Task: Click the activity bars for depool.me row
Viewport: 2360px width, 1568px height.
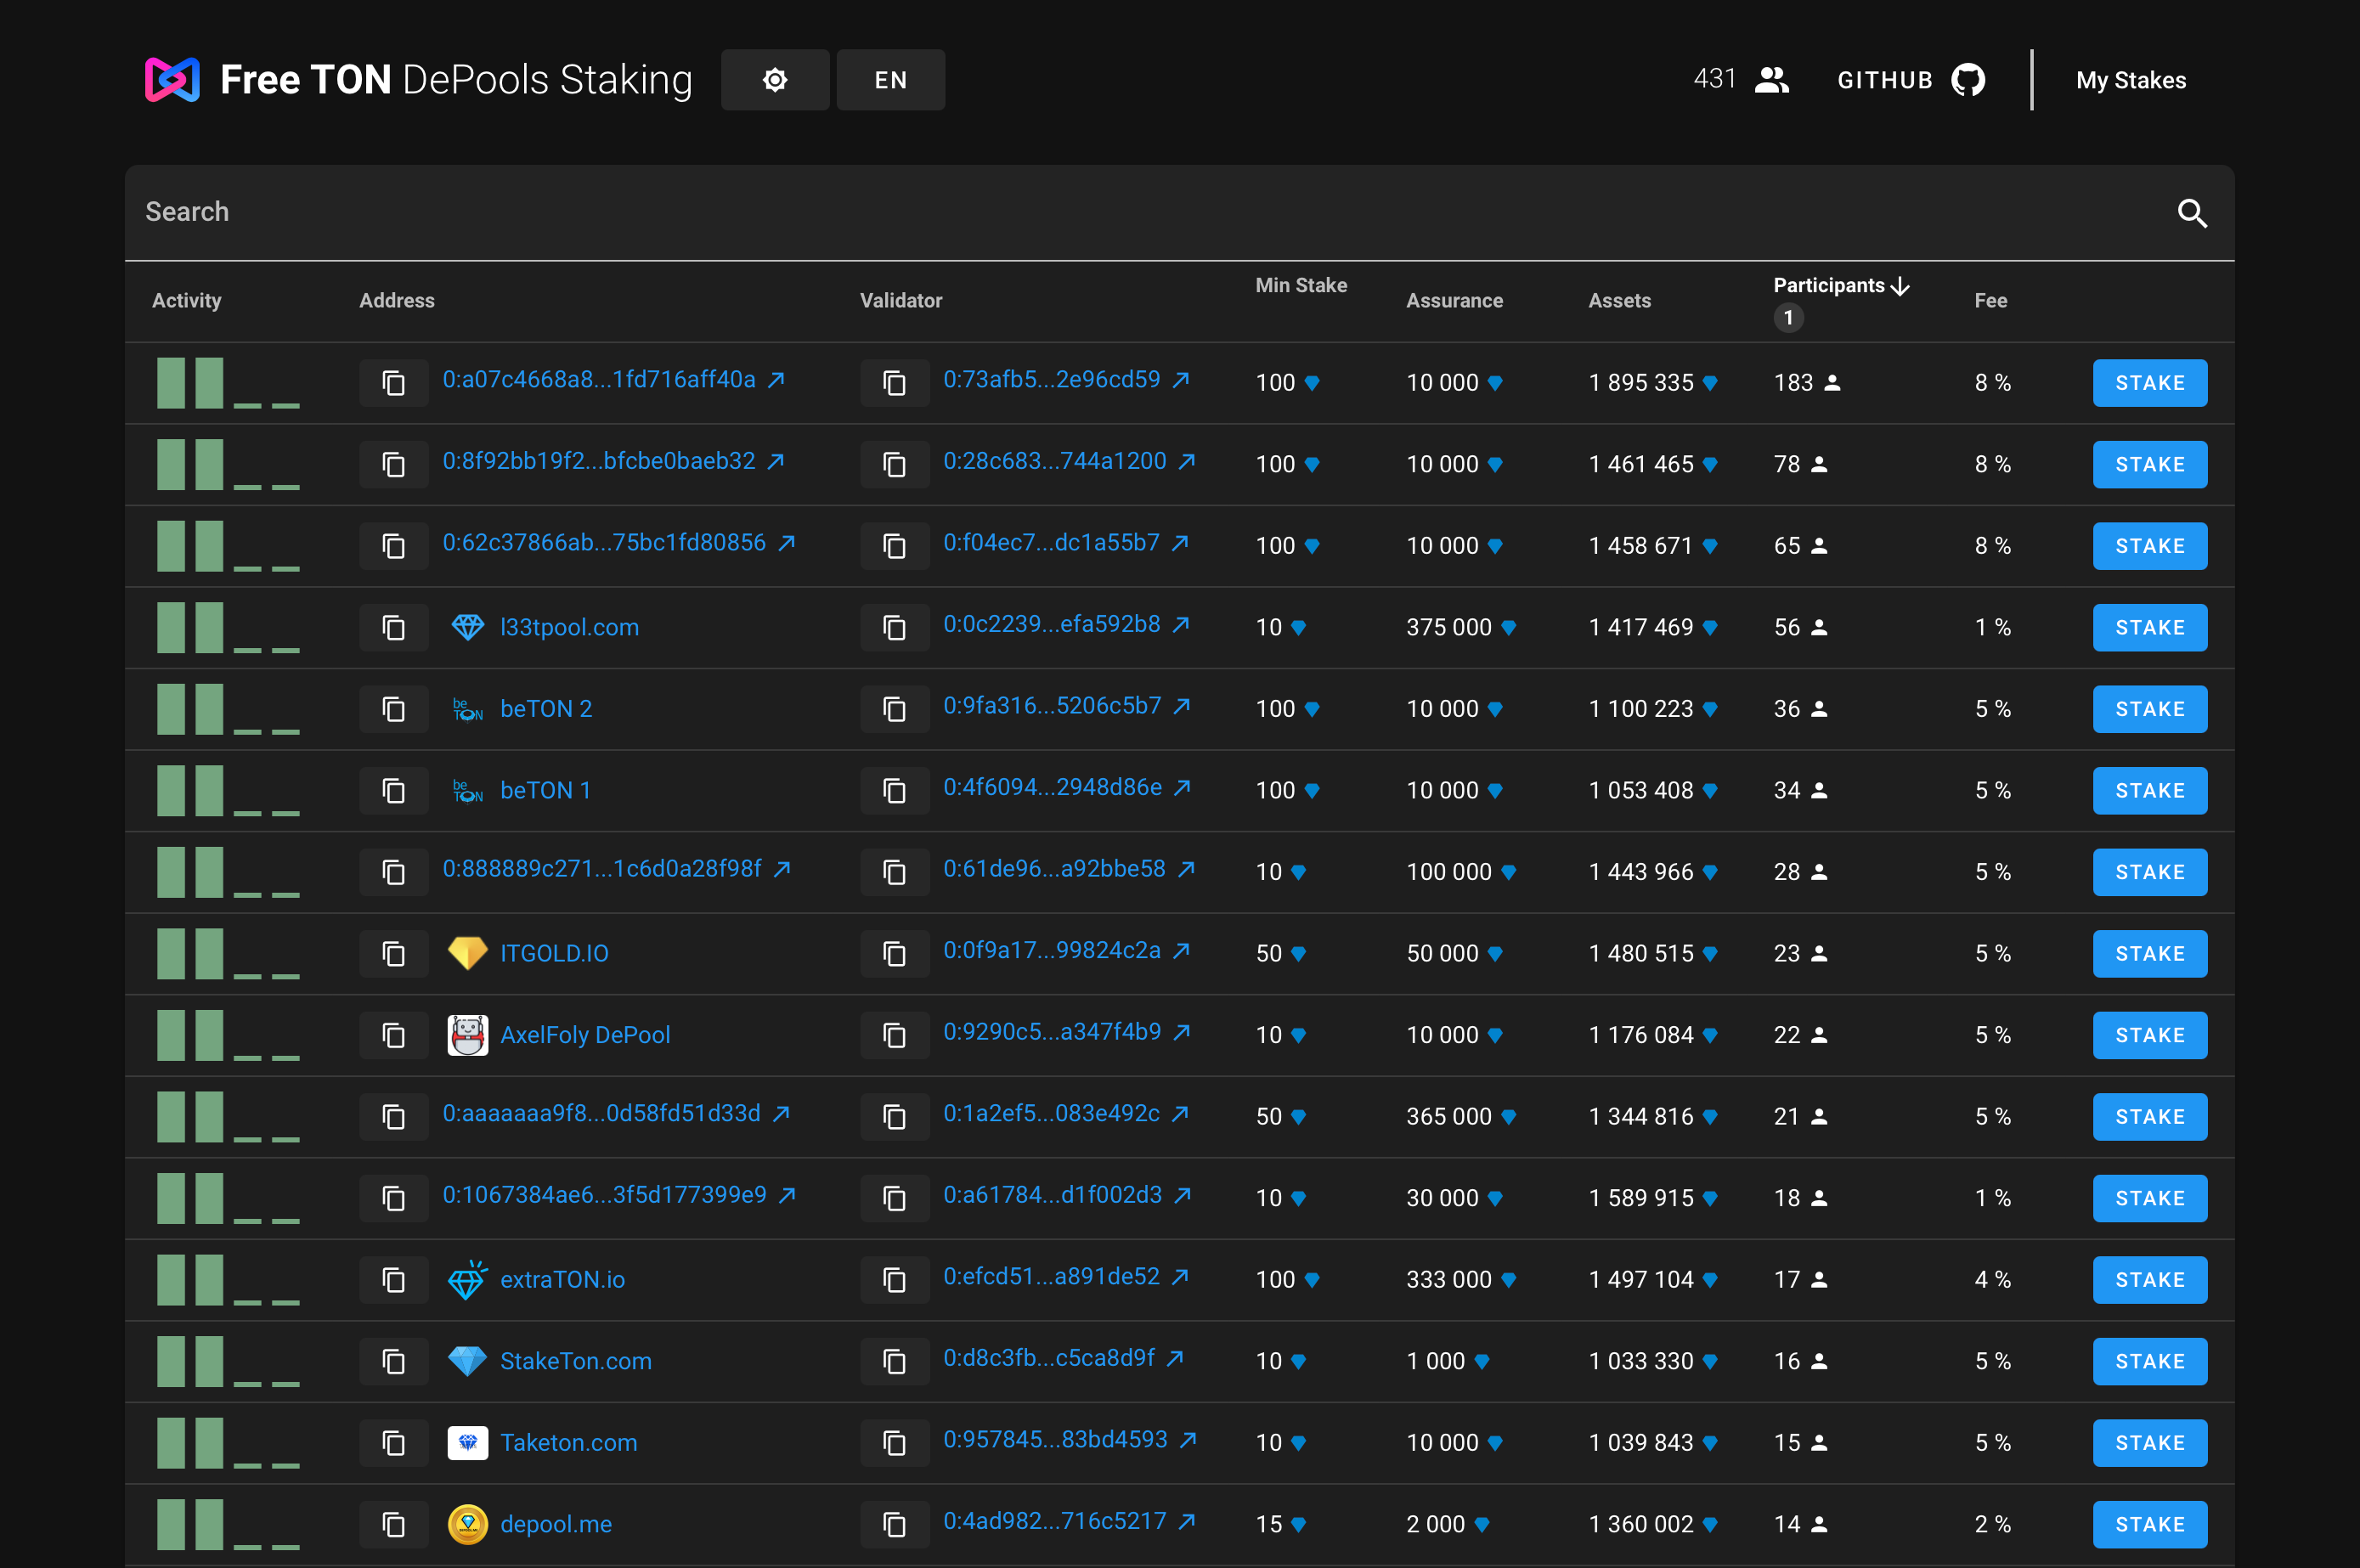Action: pyautogui.click(x=228, y=1524)
